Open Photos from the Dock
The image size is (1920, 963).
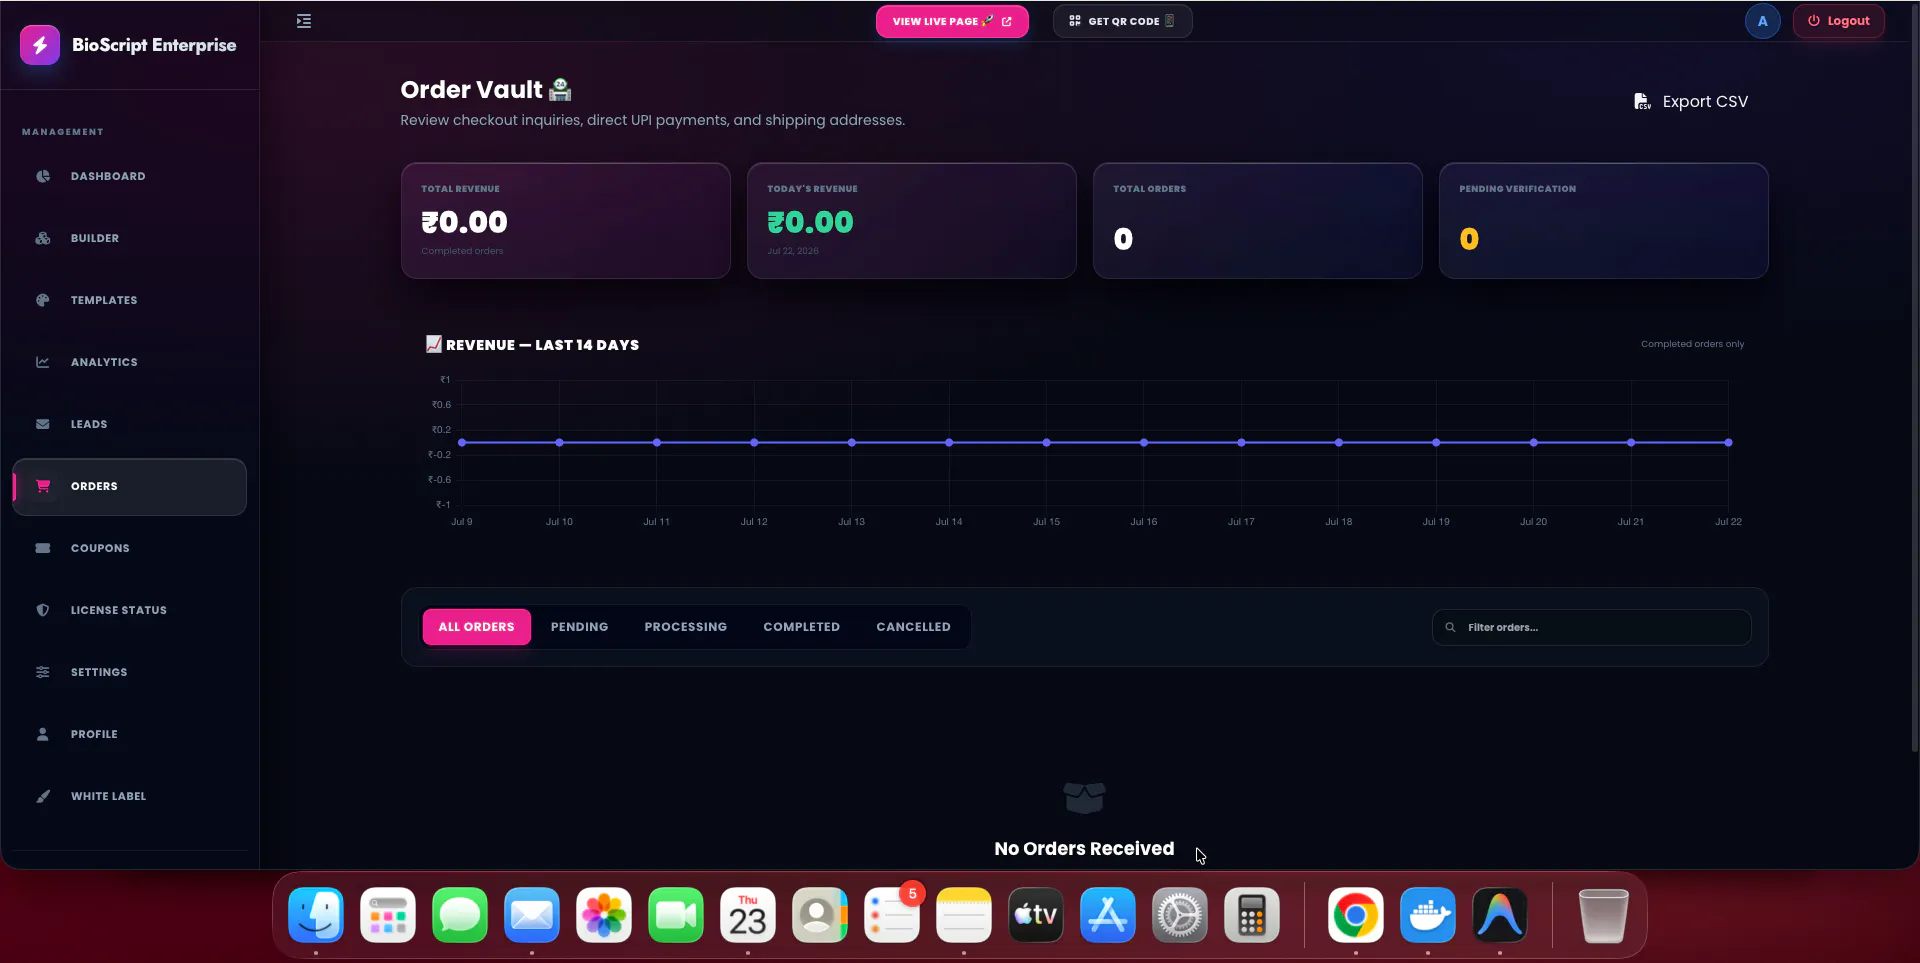[x=604, y=915]
